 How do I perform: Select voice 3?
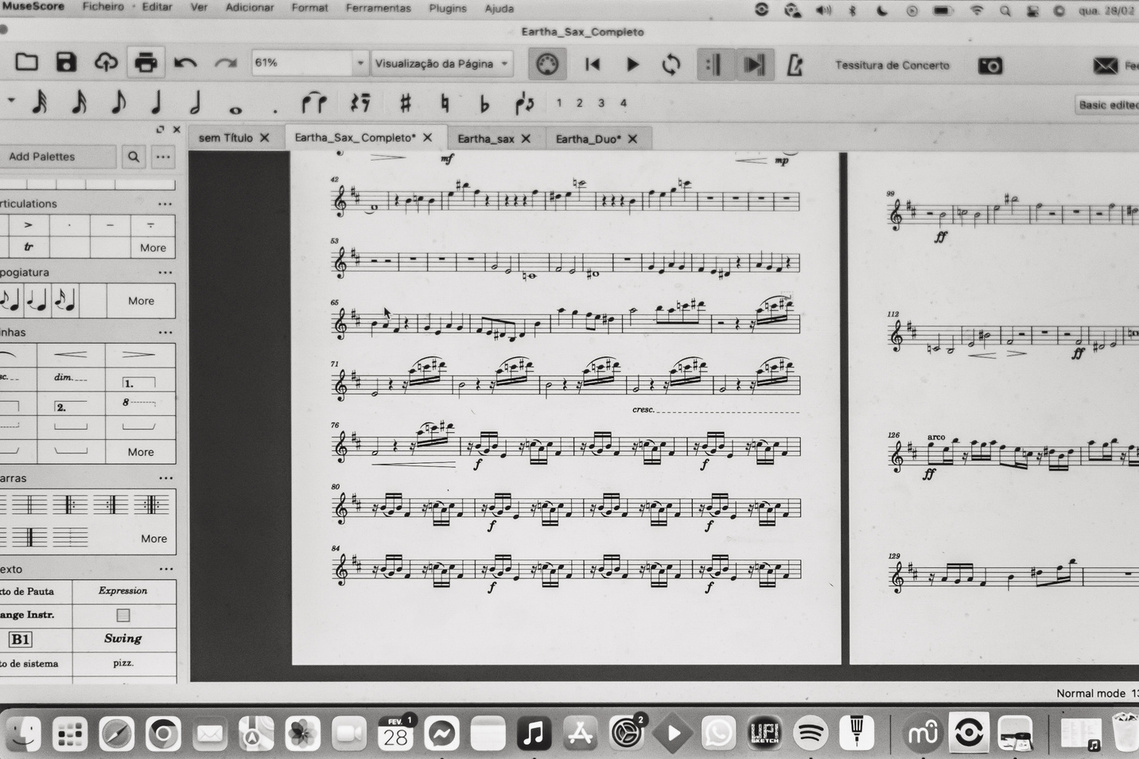[601, 103]
